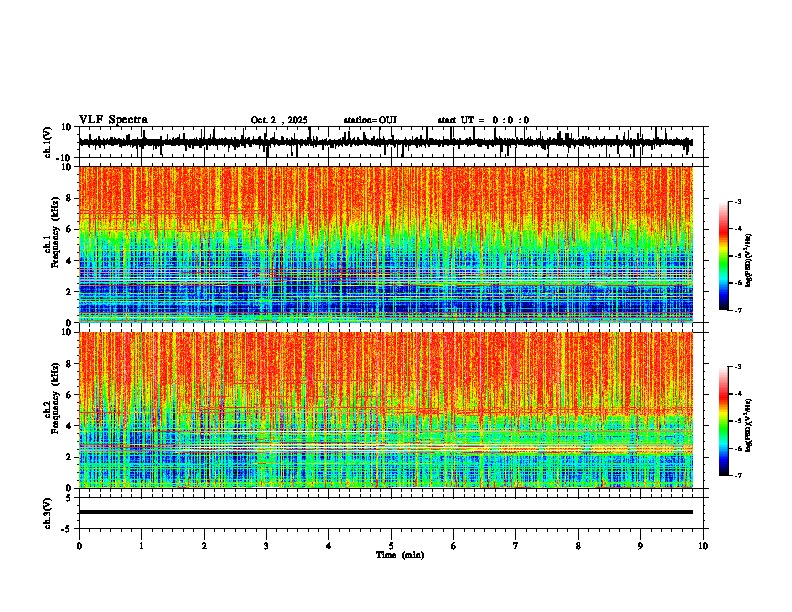Click the 'start UT = 0 : 0 : 0' label
792x612 pixels.
click(483, 120)
